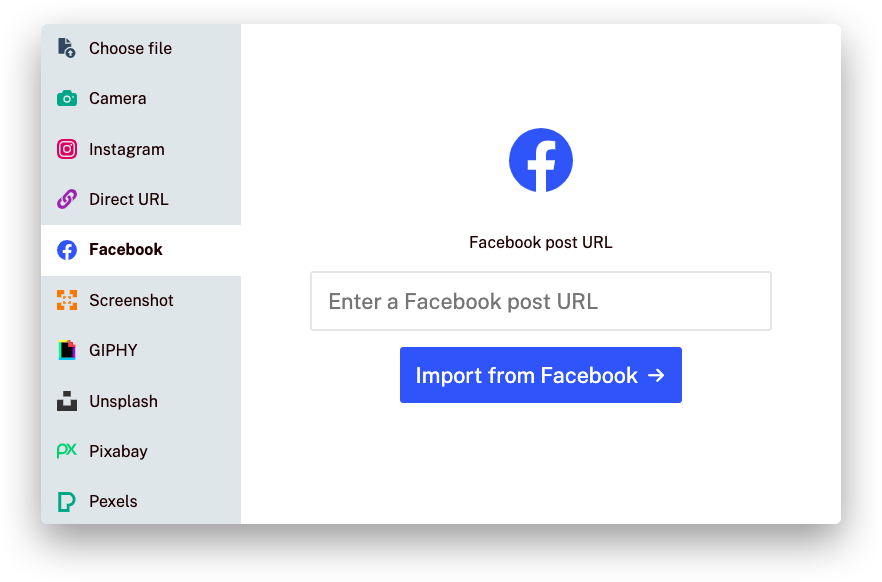Open the GIPHY tab label
This screenshot has height=582, width=882.
point(113,350)
